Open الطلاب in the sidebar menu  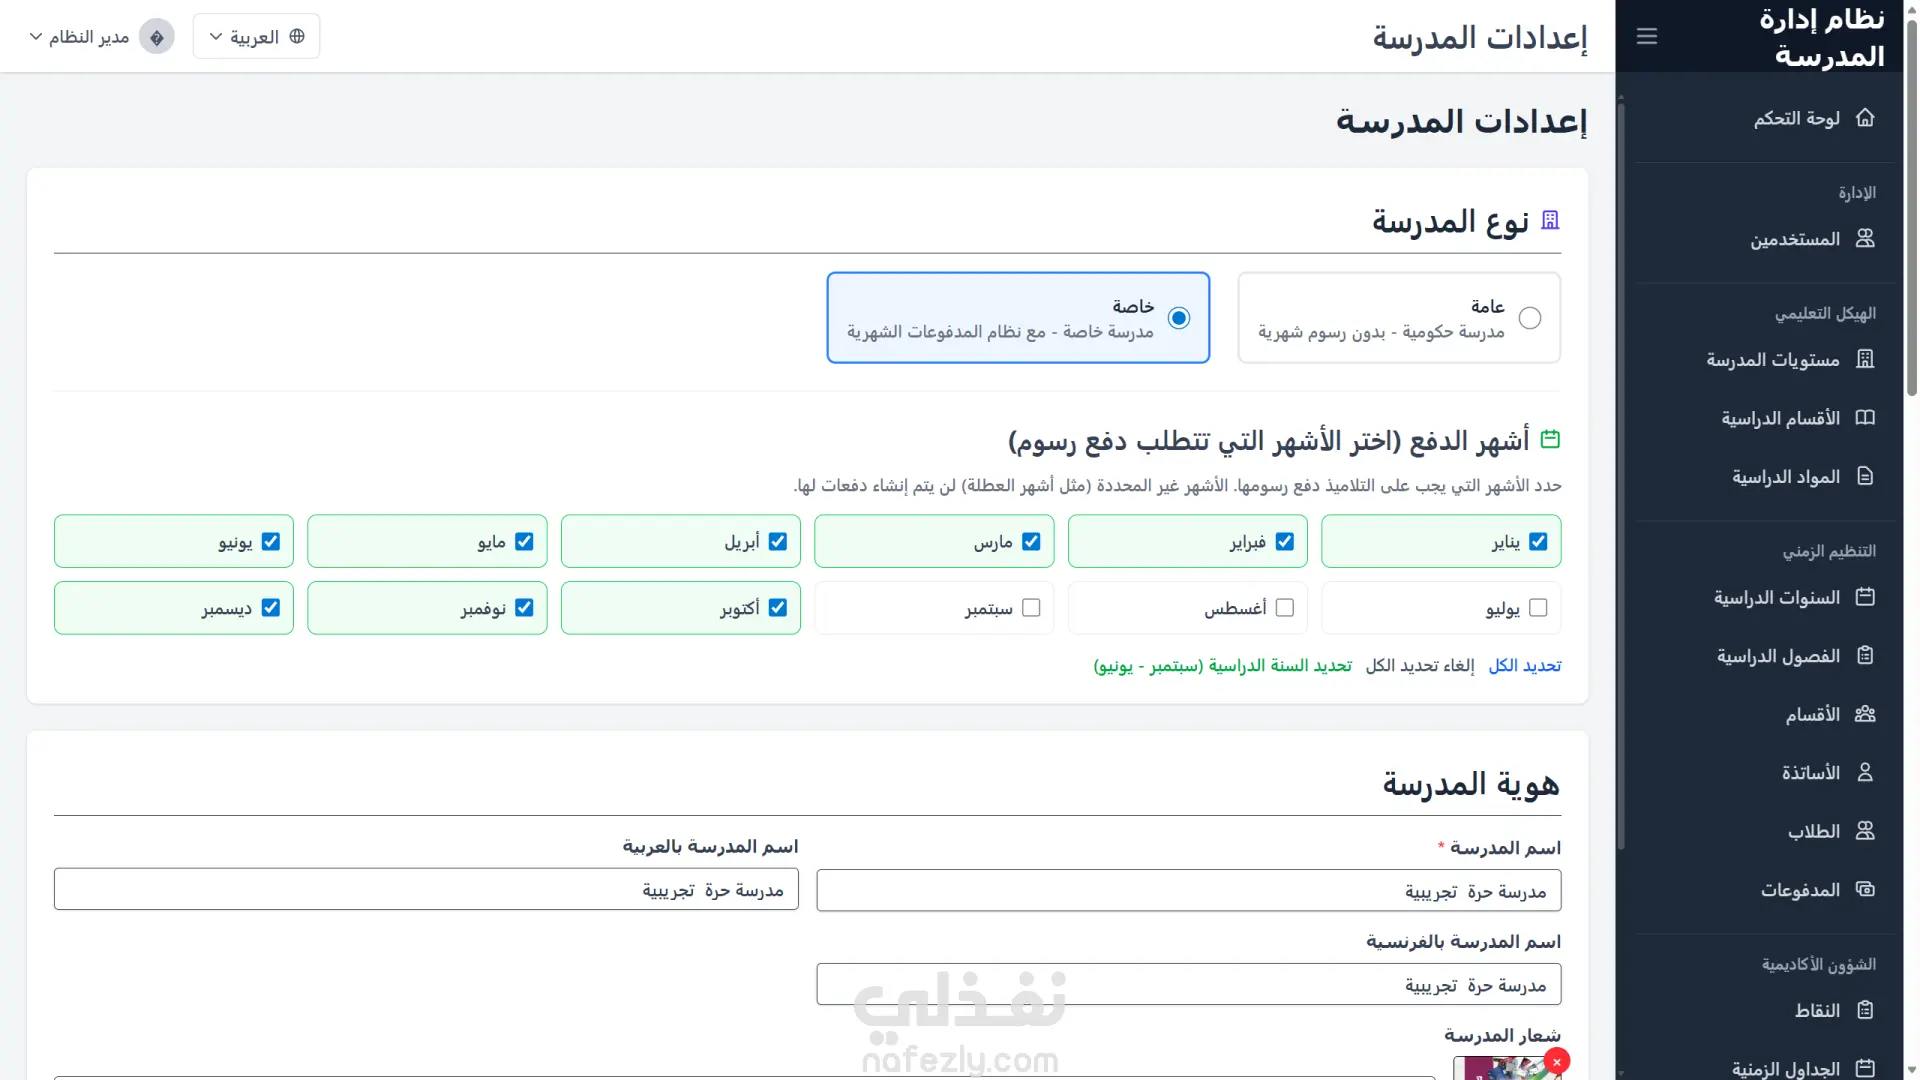pos(1813,831)
